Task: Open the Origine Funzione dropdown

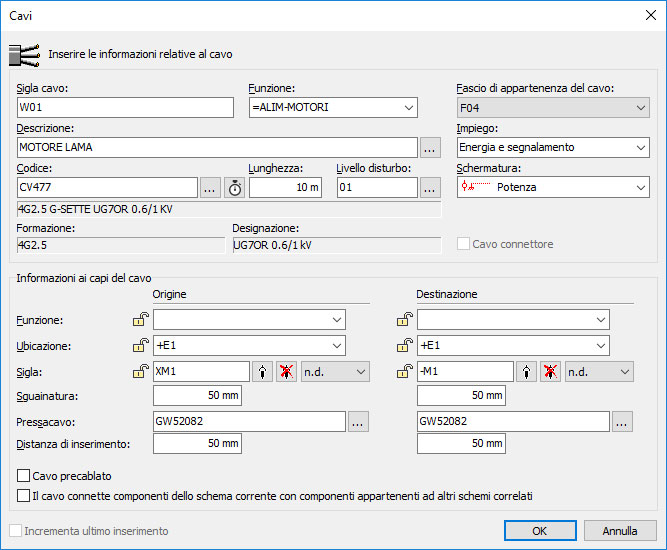Action: click(x=336, y=319)
